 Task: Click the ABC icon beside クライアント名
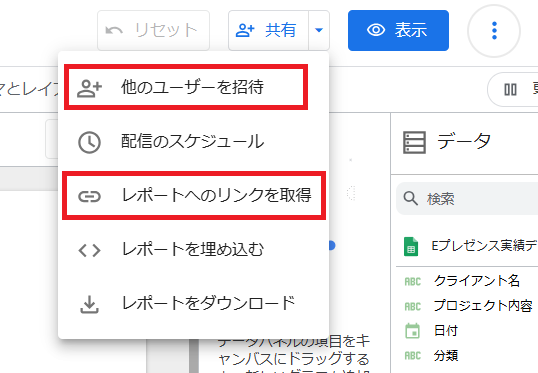point(412,281)
